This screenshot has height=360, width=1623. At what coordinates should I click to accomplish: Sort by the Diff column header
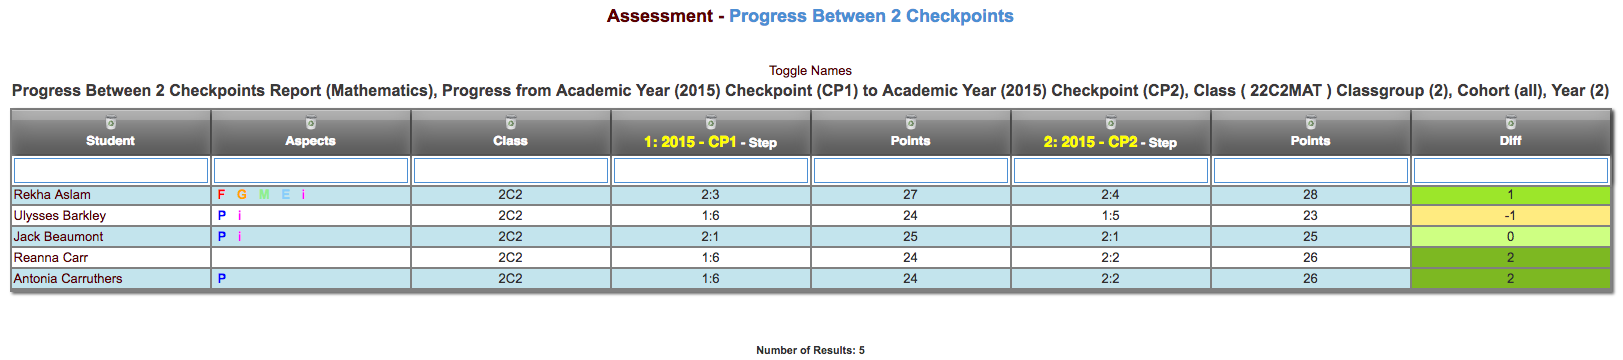point(1511,141)
